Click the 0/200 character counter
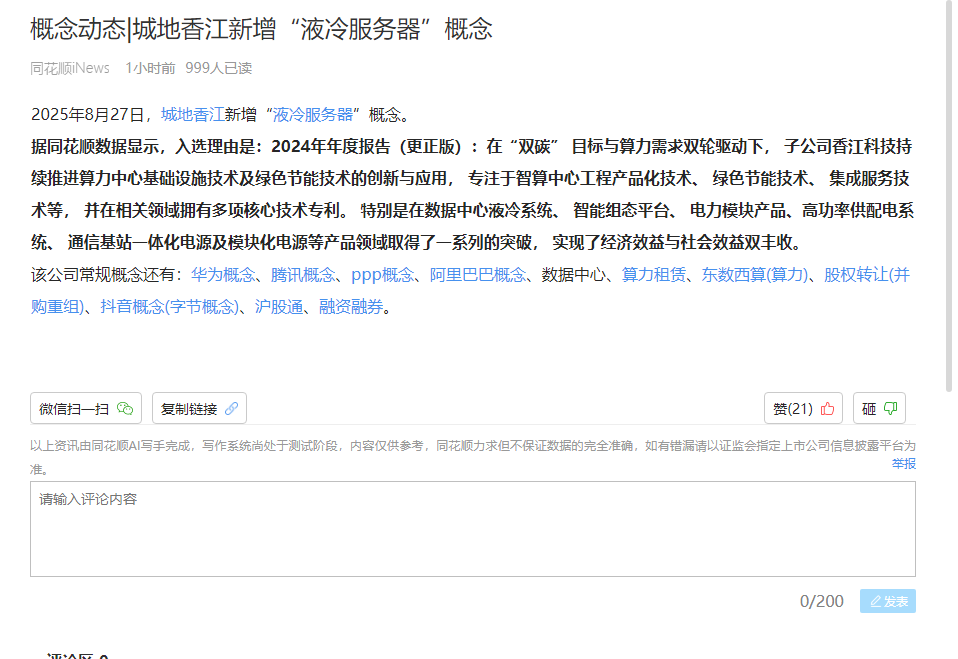 coord(821,601)
